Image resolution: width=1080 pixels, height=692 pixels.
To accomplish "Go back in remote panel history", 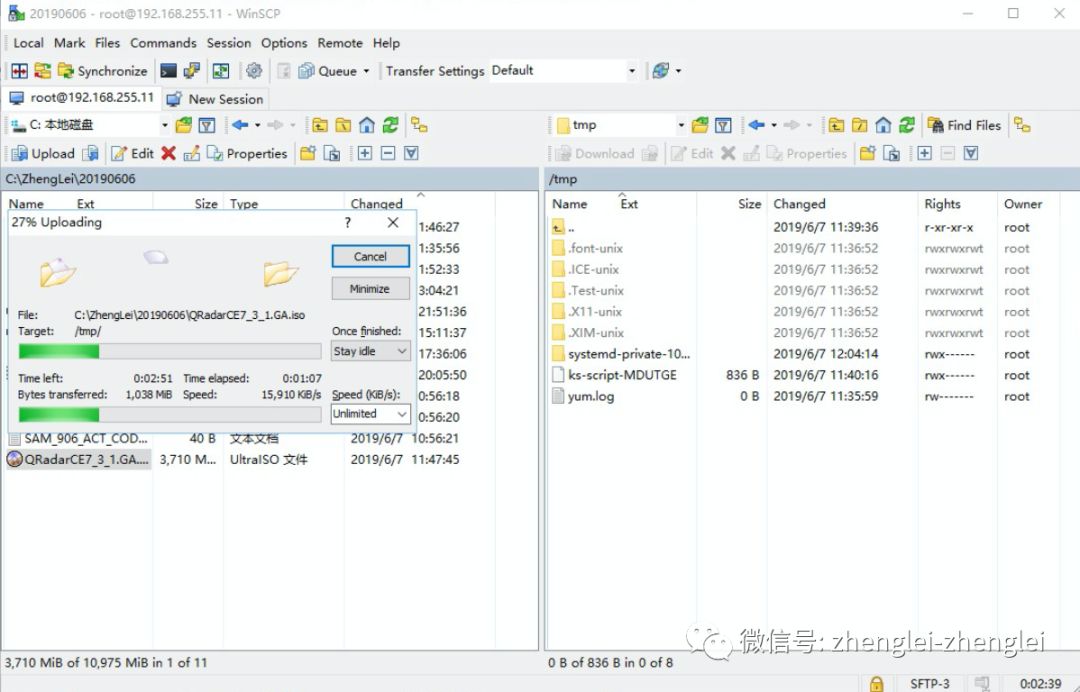I will coord(756,125).
